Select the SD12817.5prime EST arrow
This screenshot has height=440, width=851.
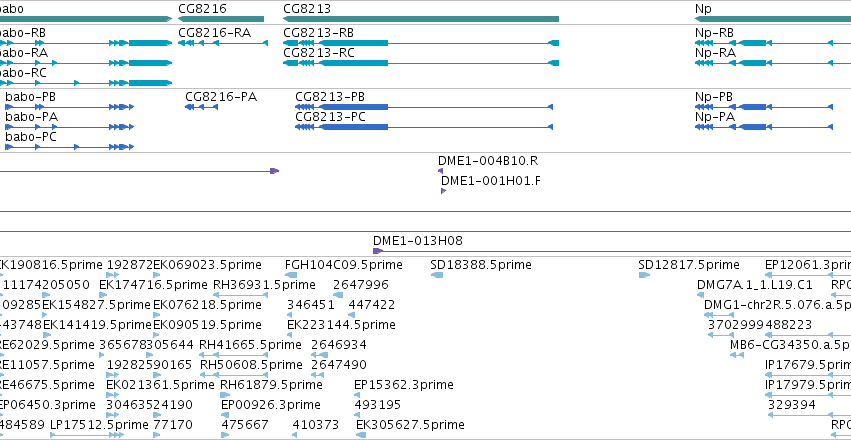tap(644, 275)
